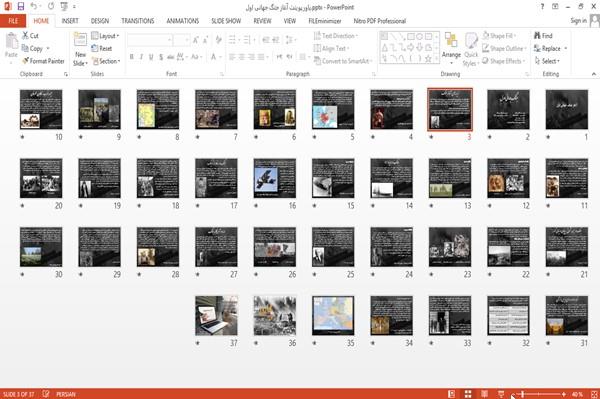Toggle Bold formatting
This screenshot has height=399, width=600.
pos(132,57)
